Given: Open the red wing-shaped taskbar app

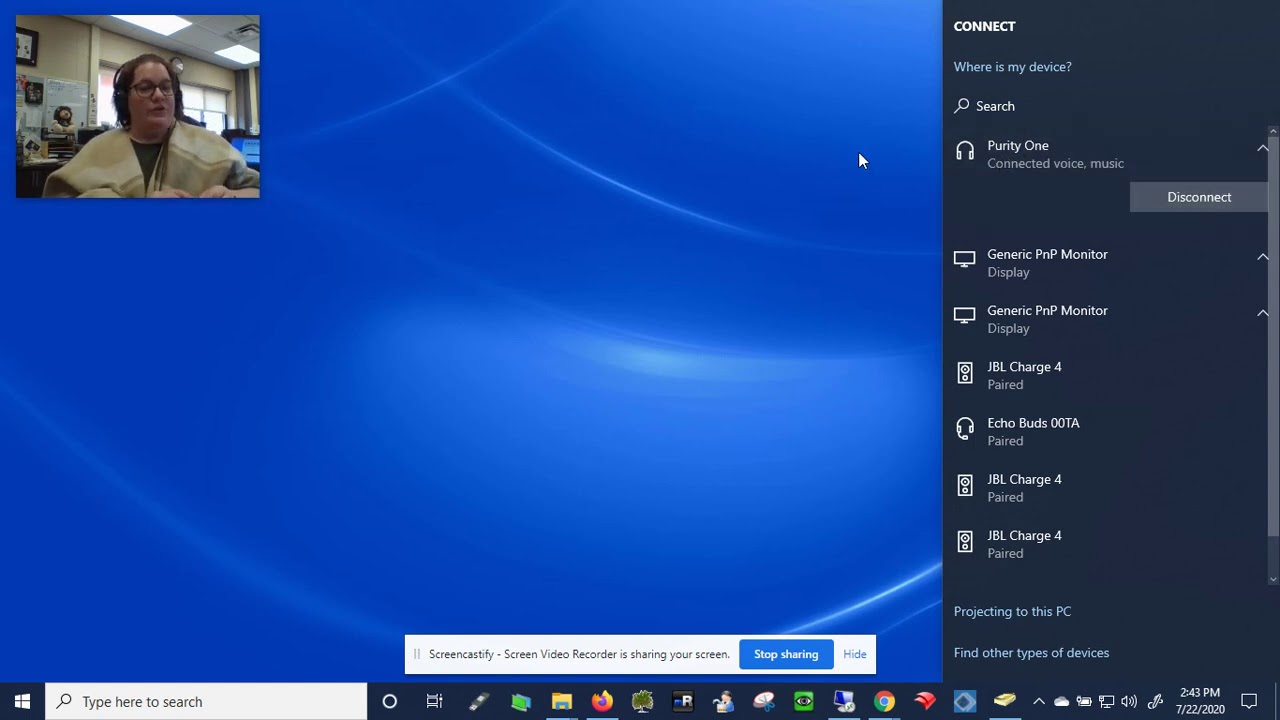Looking at the screenshot, I should pyautogui.click(x=925, y=701).
